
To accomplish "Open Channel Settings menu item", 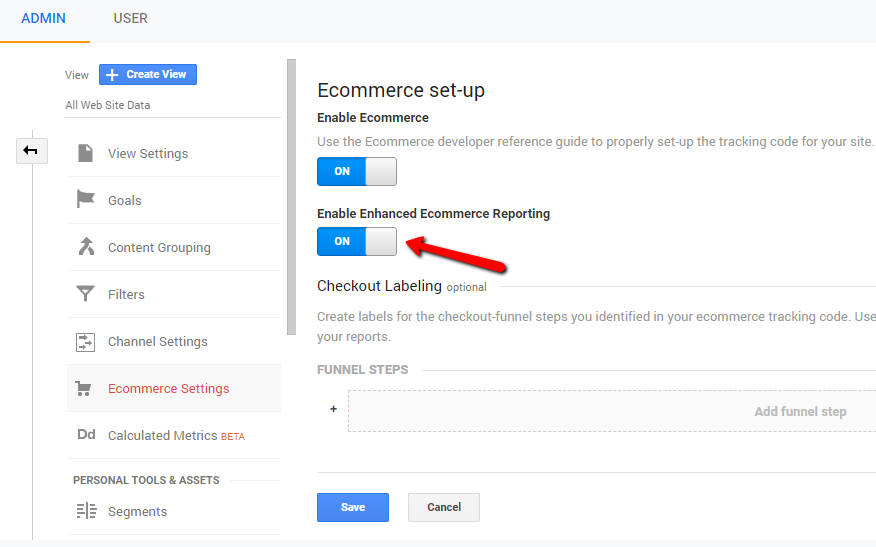I will (174, 341).
